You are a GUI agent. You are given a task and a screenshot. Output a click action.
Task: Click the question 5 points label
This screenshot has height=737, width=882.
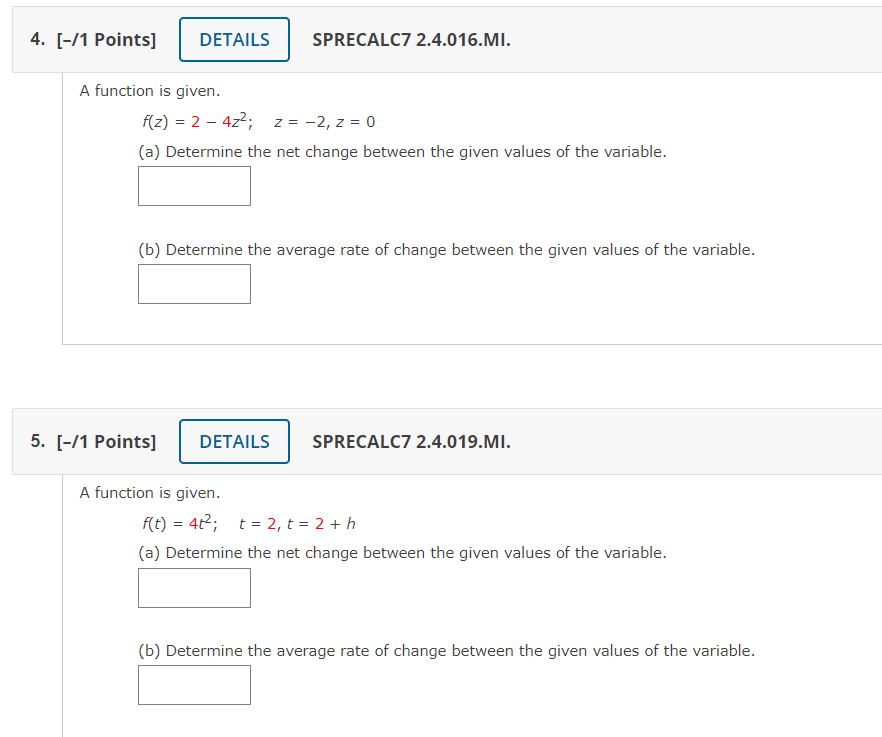coord(93,442)
